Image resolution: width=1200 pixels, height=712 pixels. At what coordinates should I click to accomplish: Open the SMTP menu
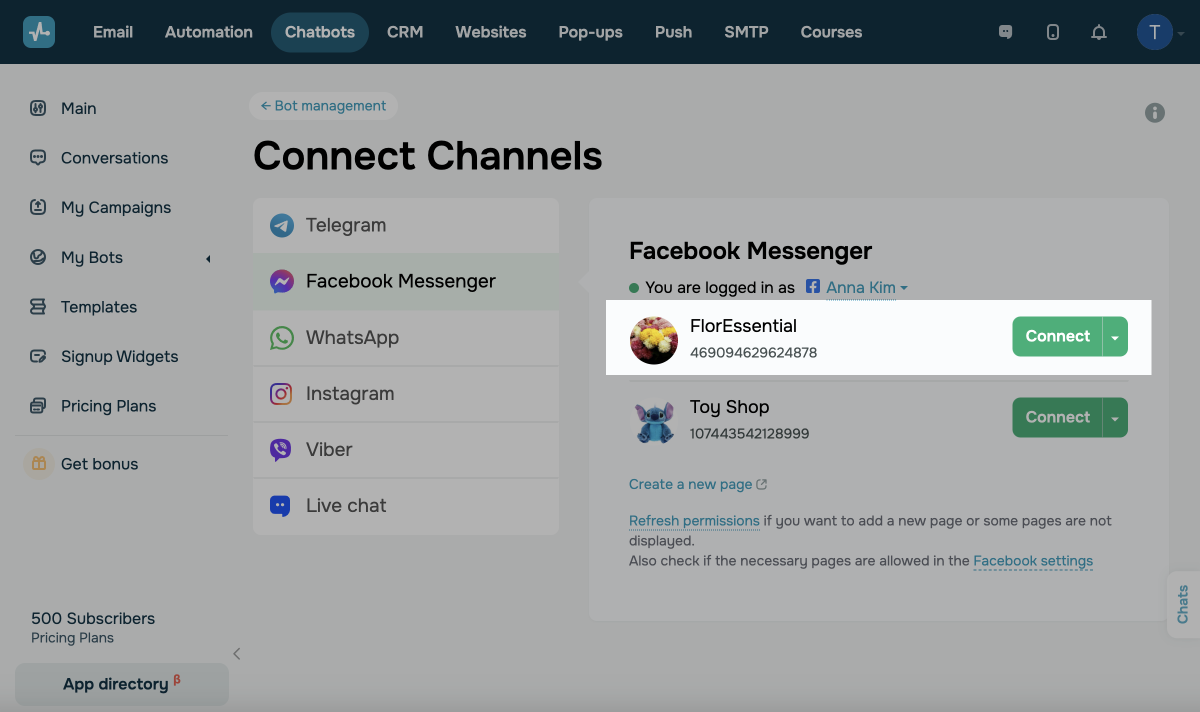(747, 32)
